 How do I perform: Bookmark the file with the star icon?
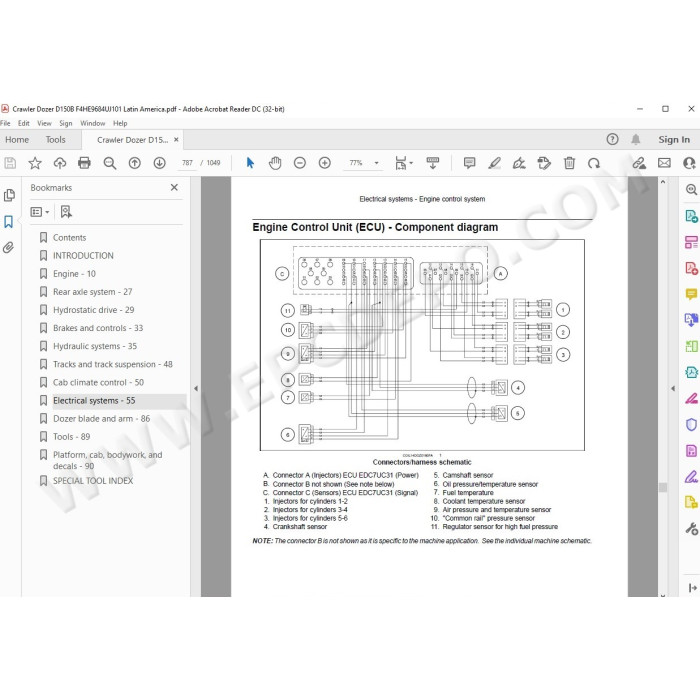click(x=35, y=163)
